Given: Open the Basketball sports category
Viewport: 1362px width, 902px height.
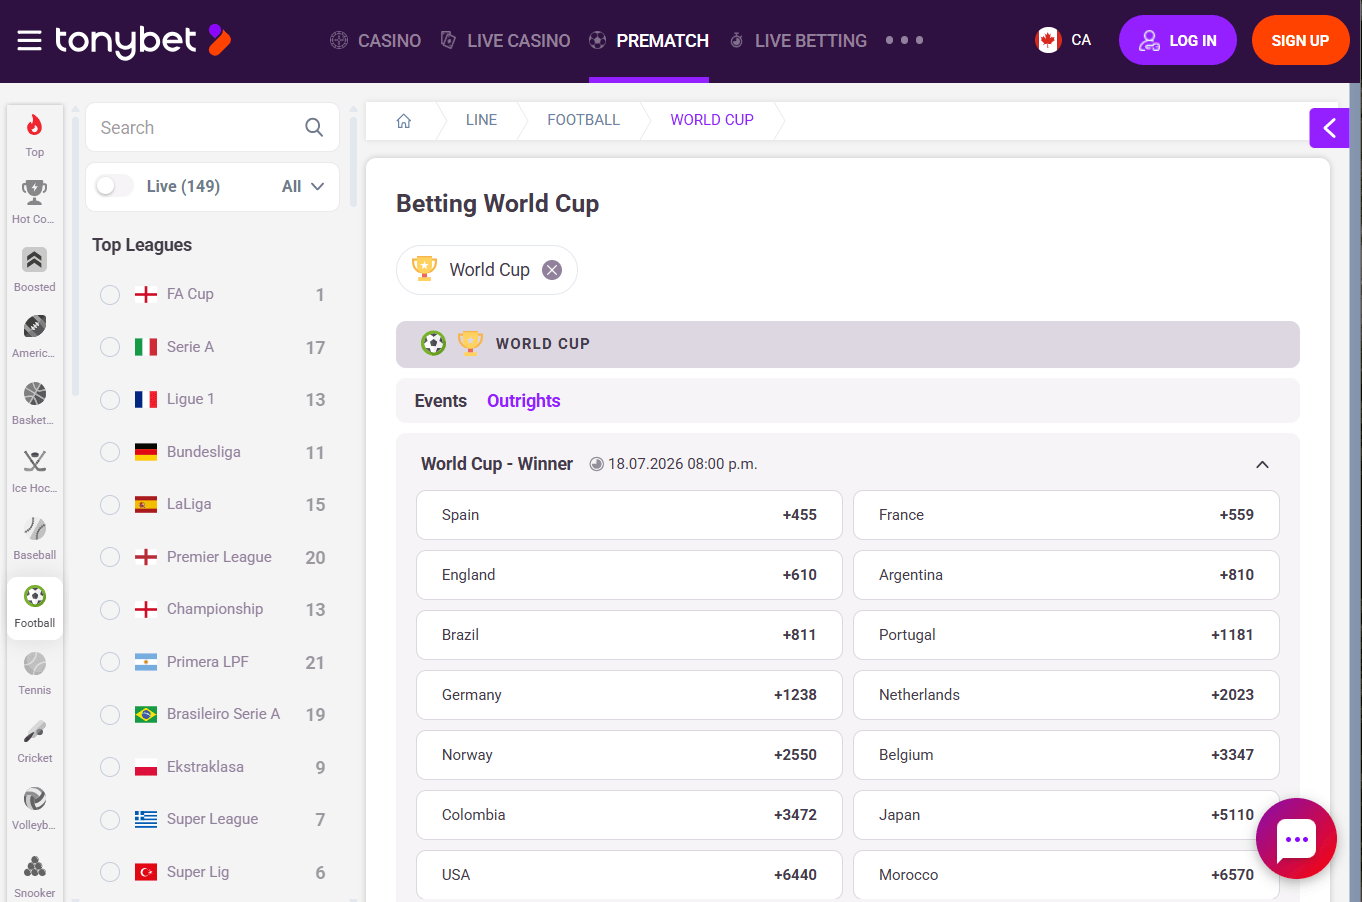Looking at the screenshot, I should pos(34,395).
